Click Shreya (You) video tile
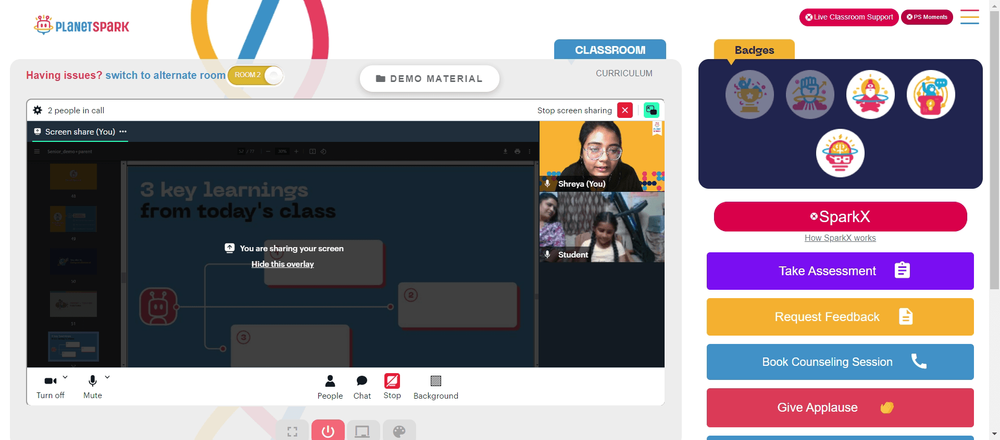The width and height of the screenshot is (1000, 440). tap(602, 156)
